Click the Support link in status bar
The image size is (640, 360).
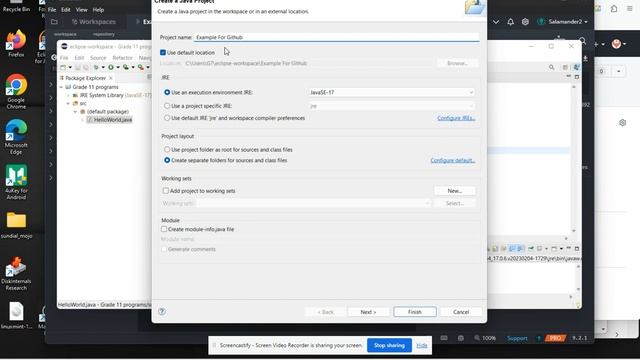(x=517, y=338)
